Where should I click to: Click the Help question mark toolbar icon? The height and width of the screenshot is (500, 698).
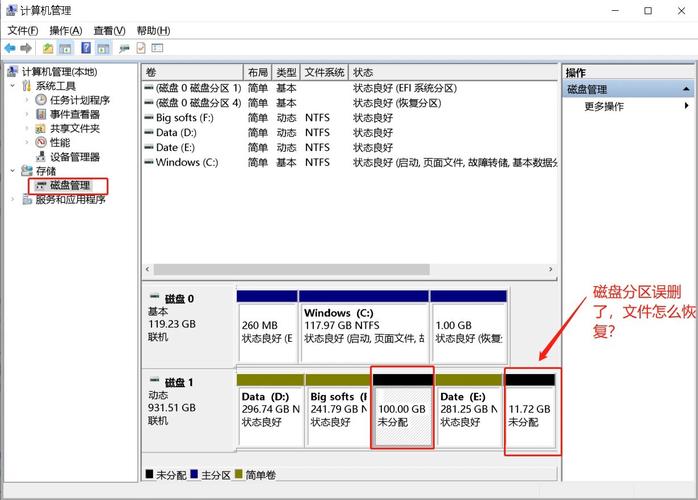(86, 48)
